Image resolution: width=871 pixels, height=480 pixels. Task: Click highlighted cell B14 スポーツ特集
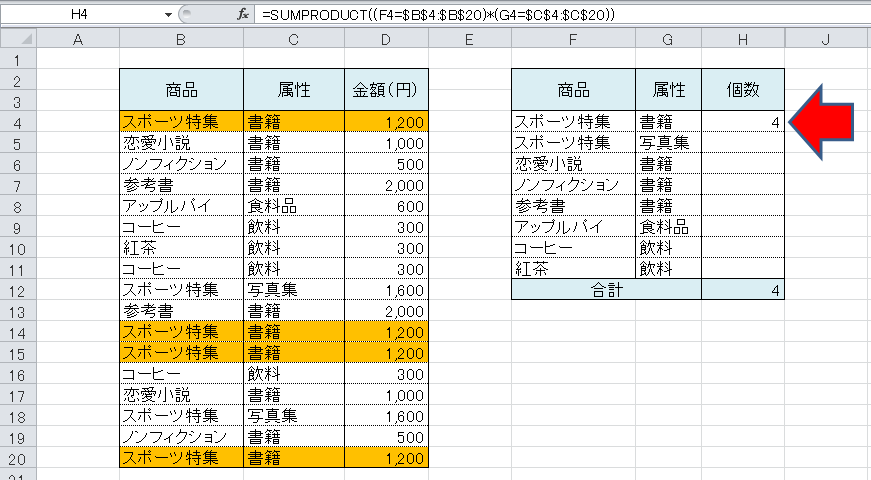181,332
